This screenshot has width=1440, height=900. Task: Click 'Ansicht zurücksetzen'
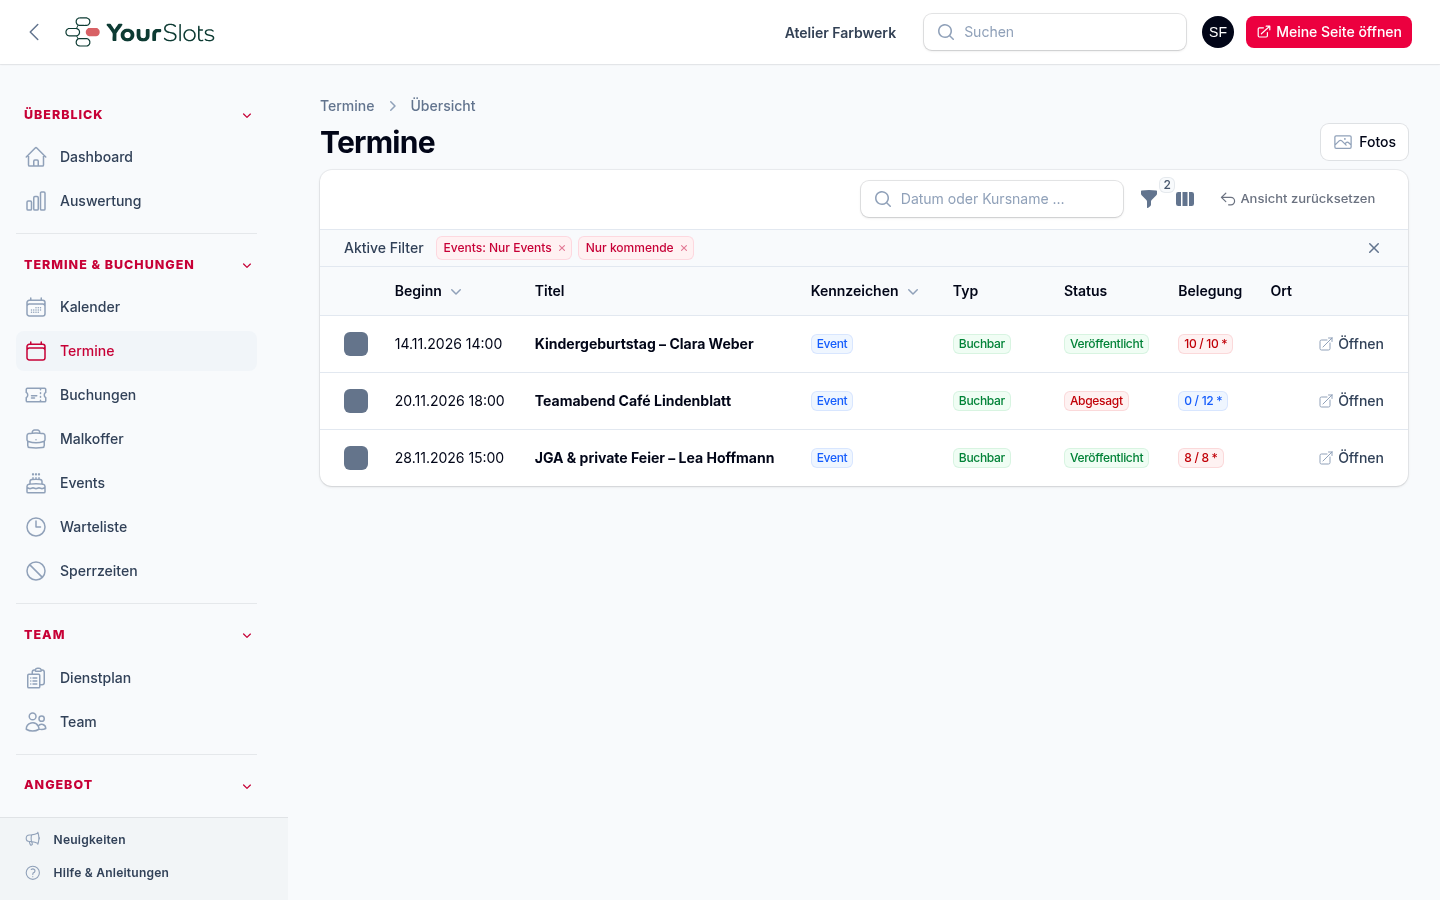1297,199
